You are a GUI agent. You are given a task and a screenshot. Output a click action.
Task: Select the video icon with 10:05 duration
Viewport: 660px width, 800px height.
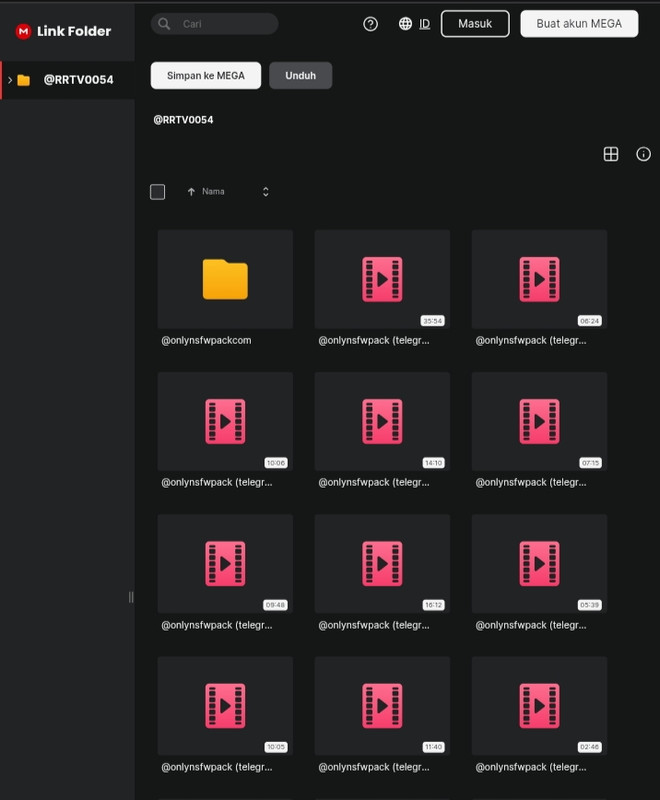[x=225, y=706]
